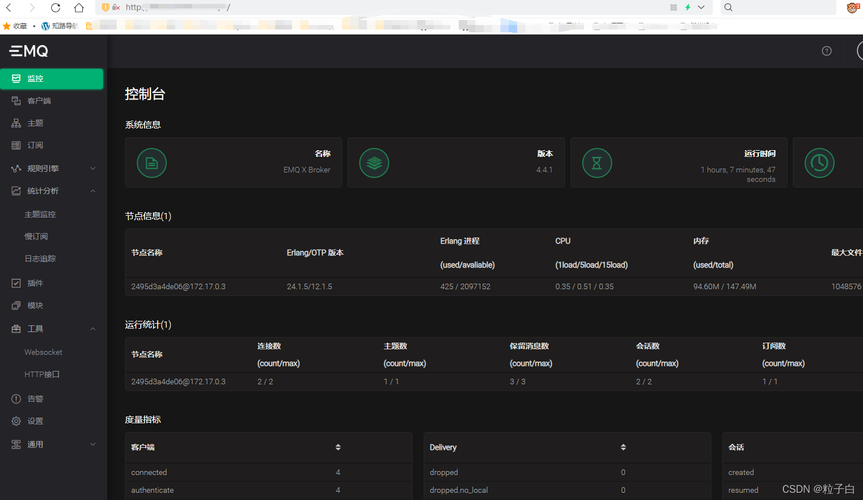Expand the 通用 submenu chevron

pyautogui.click(x=92, y=444)
